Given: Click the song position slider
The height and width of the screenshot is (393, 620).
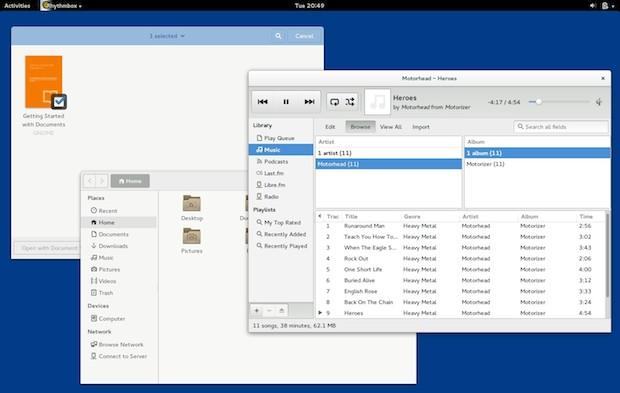Looking at the screenshot, I should pos(559,102).
